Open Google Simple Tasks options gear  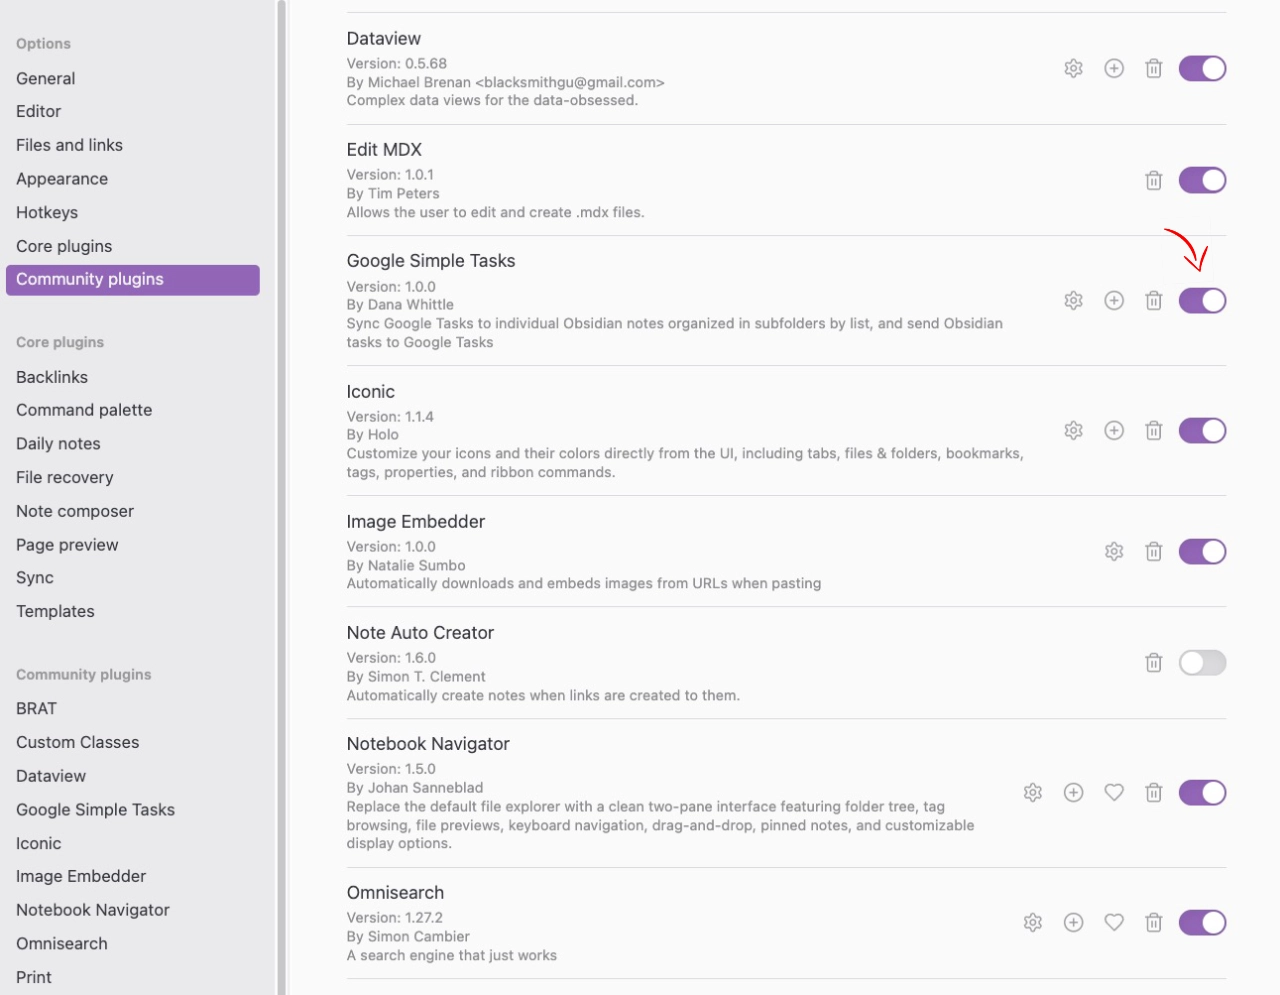(x=1073, y=301)
